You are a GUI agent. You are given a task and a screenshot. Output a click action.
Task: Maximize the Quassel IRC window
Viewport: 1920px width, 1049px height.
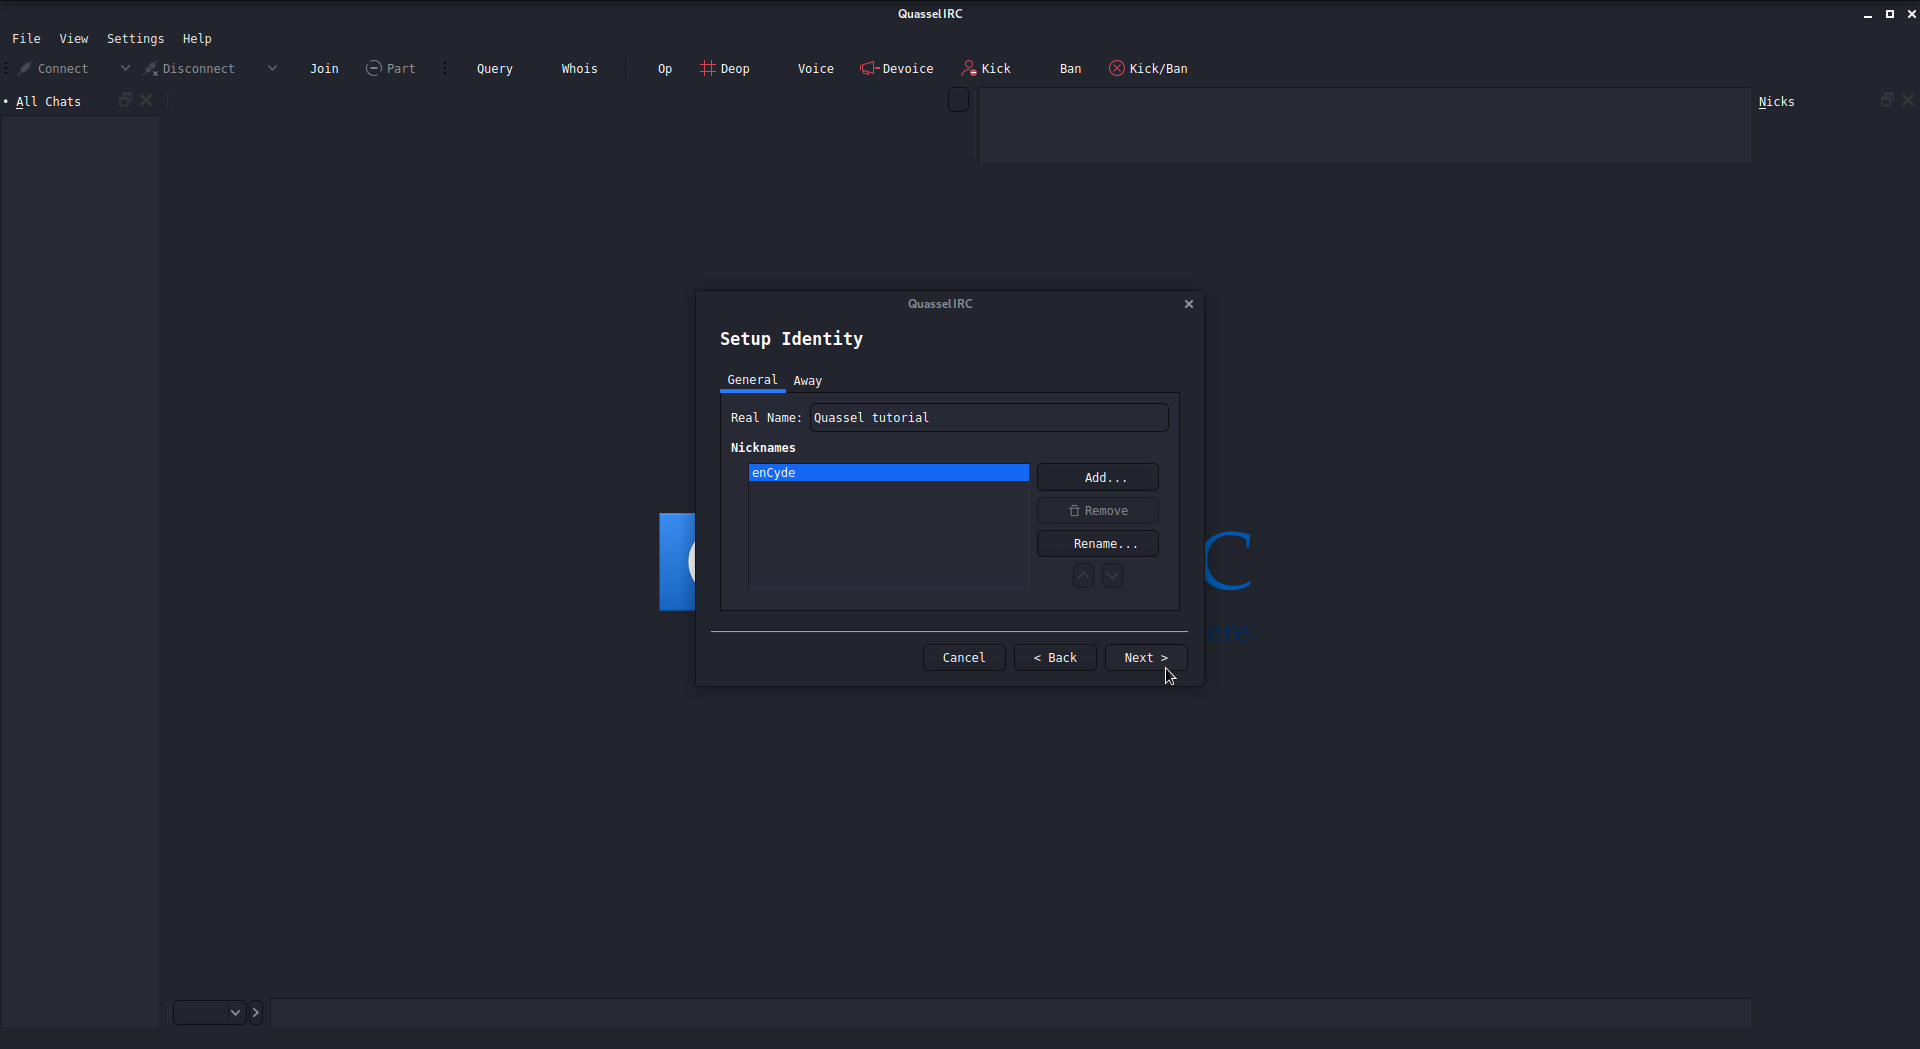point(1889,14)
